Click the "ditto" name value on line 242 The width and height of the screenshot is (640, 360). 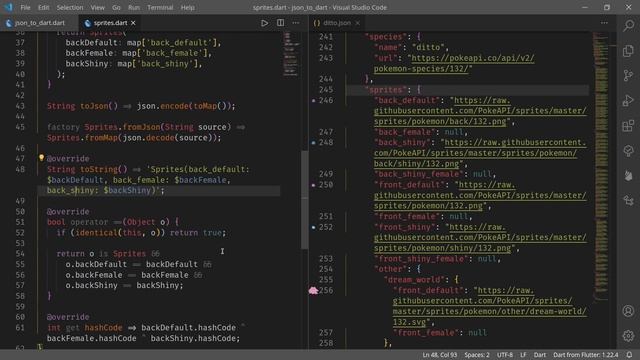pos(428,47)
